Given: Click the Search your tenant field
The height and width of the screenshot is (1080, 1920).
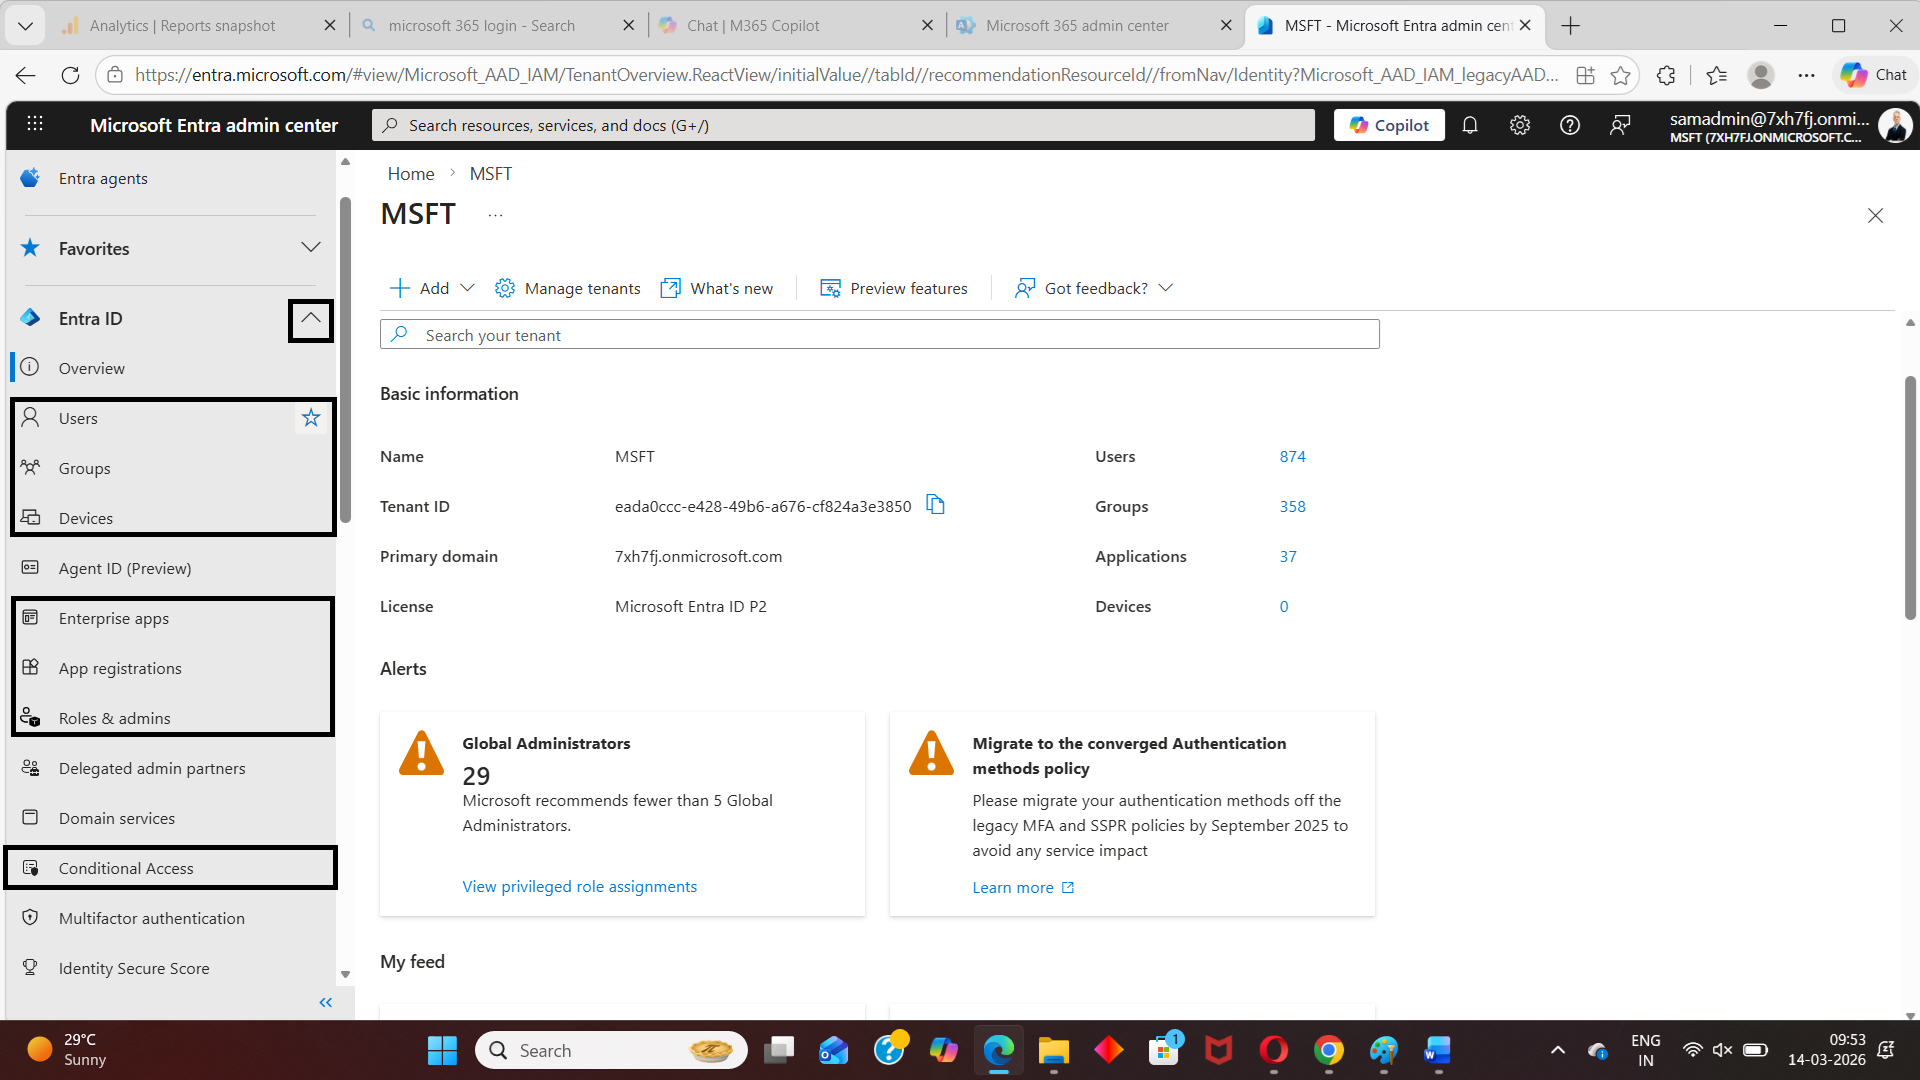Looking at the screenshot, I should click(880, 335).
